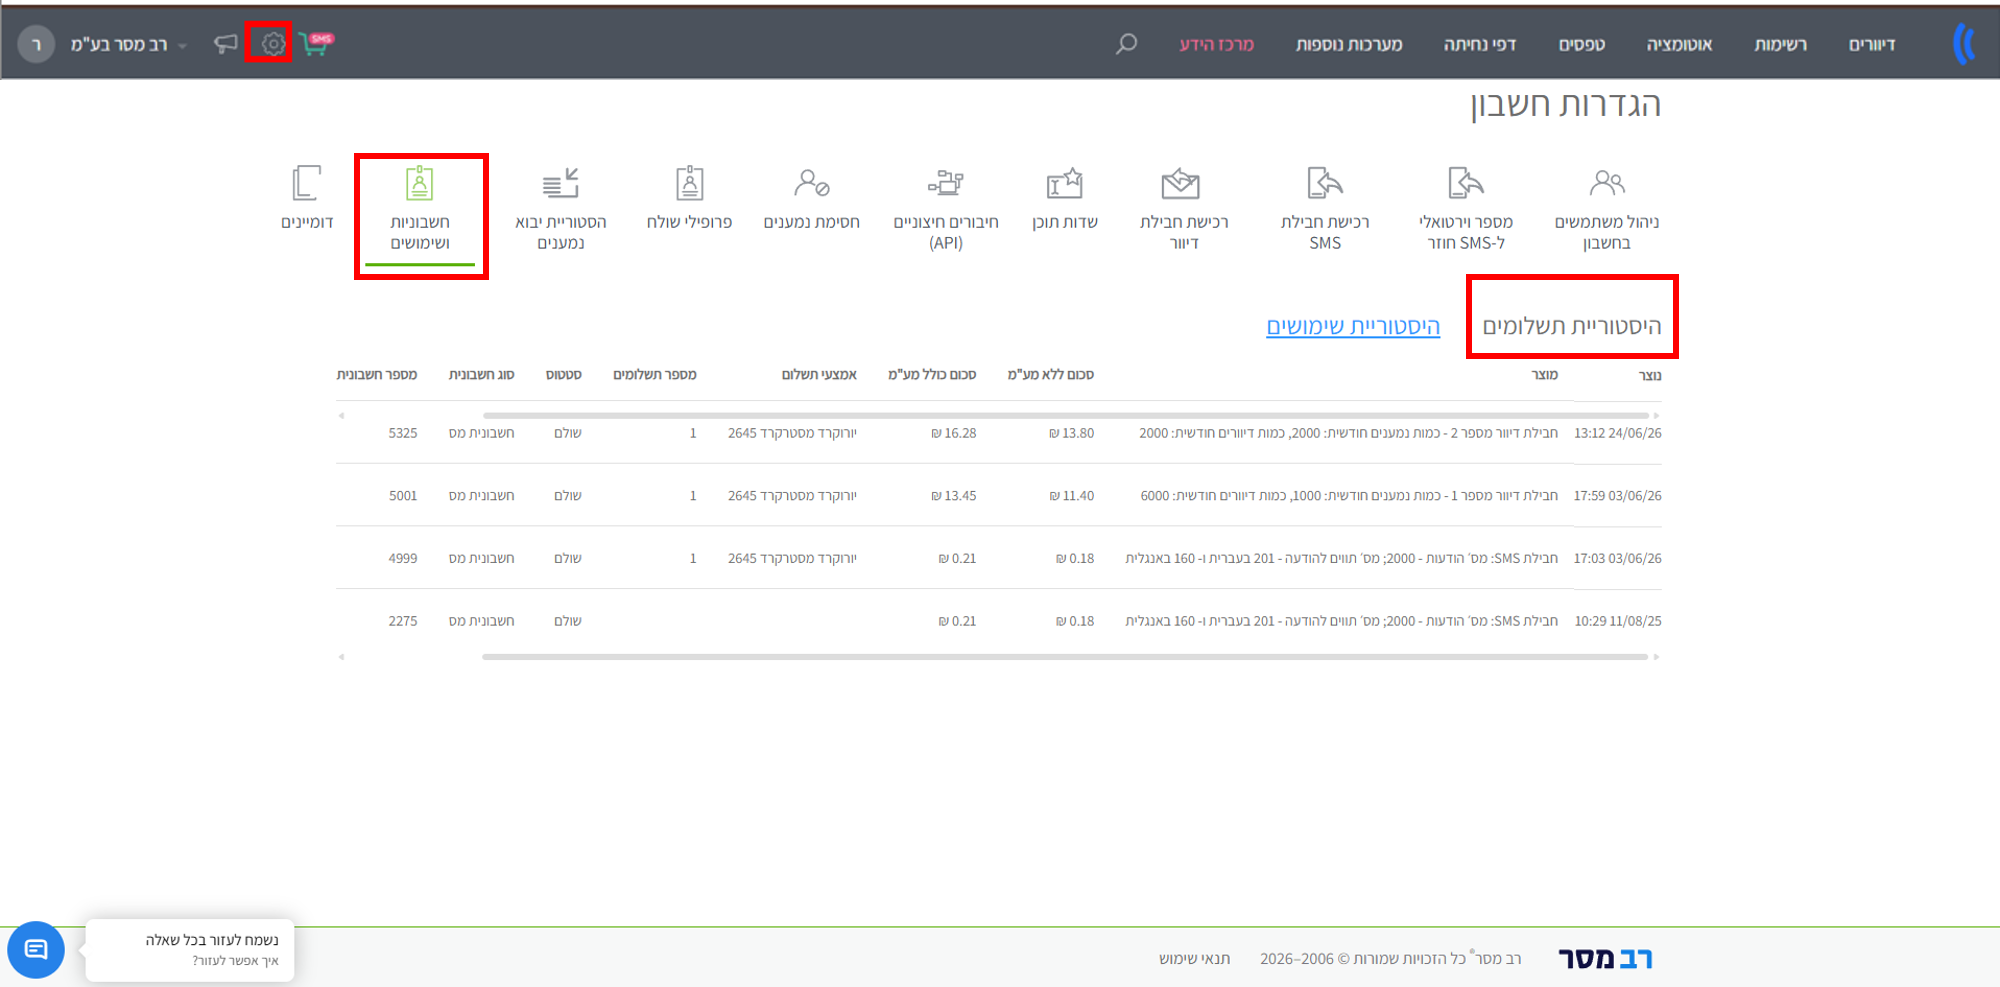Click the סכום כולל מע"מ column header
Screen dimensions: 2000x987
pyautogui.click(x=932, y=375)
